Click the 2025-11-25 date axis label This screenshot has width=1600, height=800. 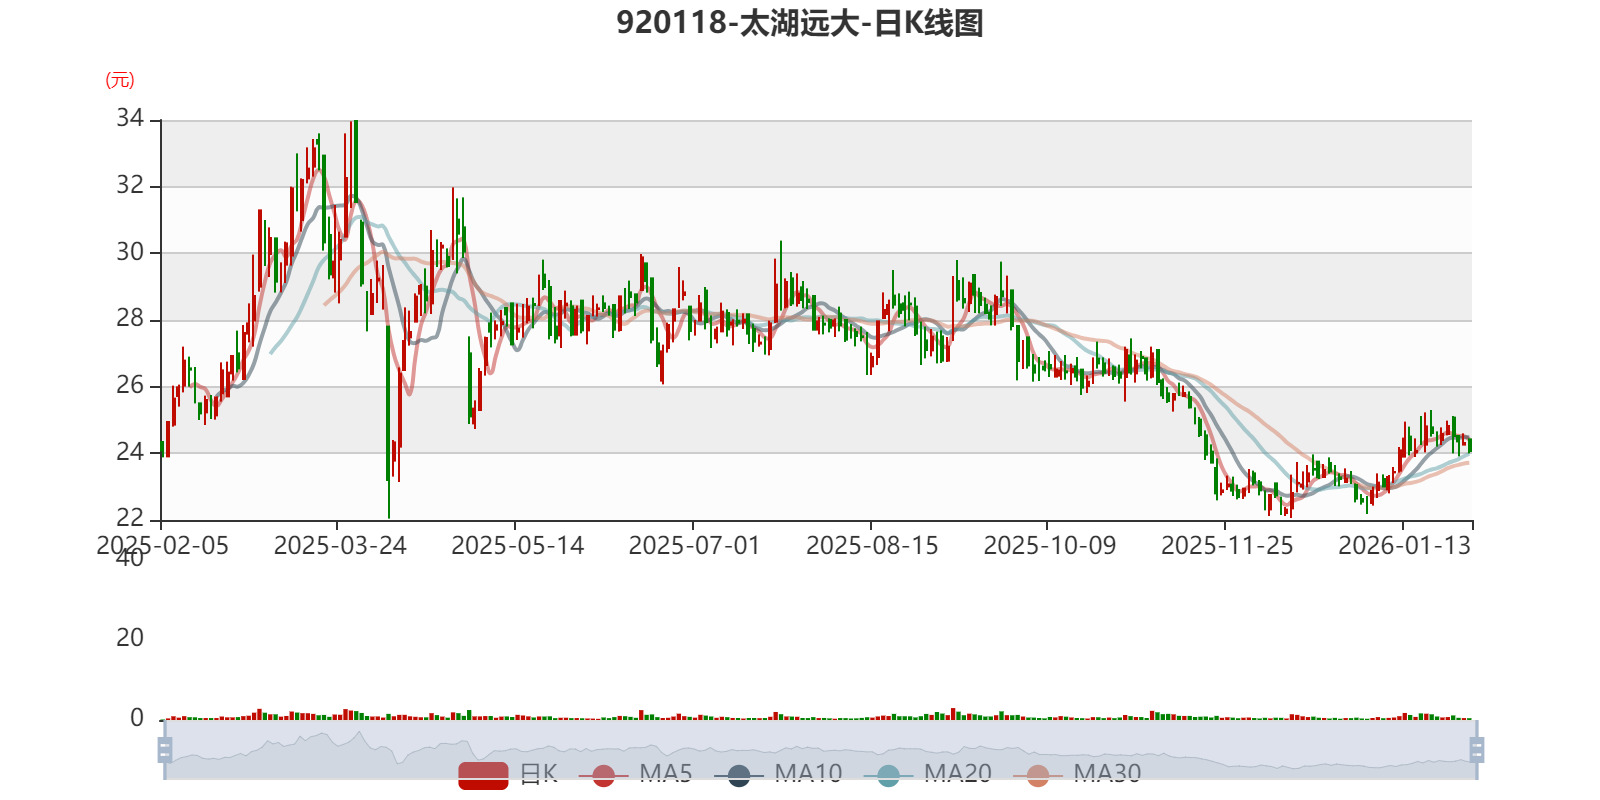coord(1227,546)
